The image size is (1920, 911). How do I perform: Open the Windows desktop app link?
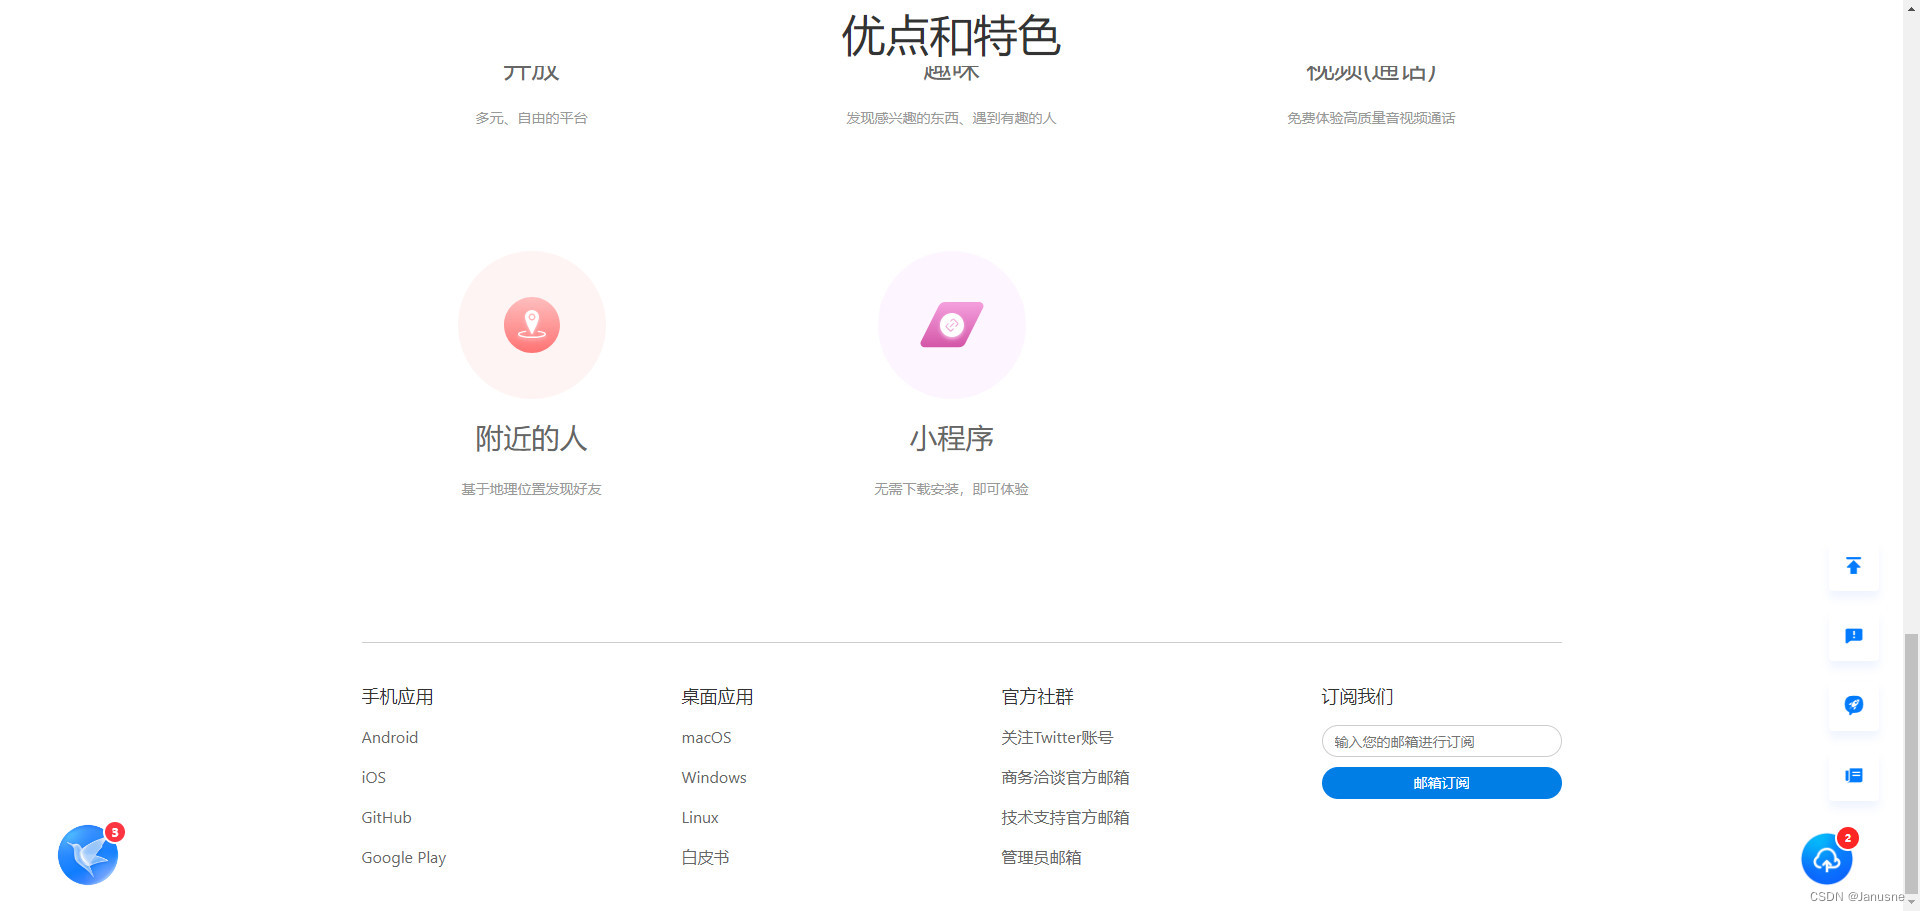[x=714, y=777]
